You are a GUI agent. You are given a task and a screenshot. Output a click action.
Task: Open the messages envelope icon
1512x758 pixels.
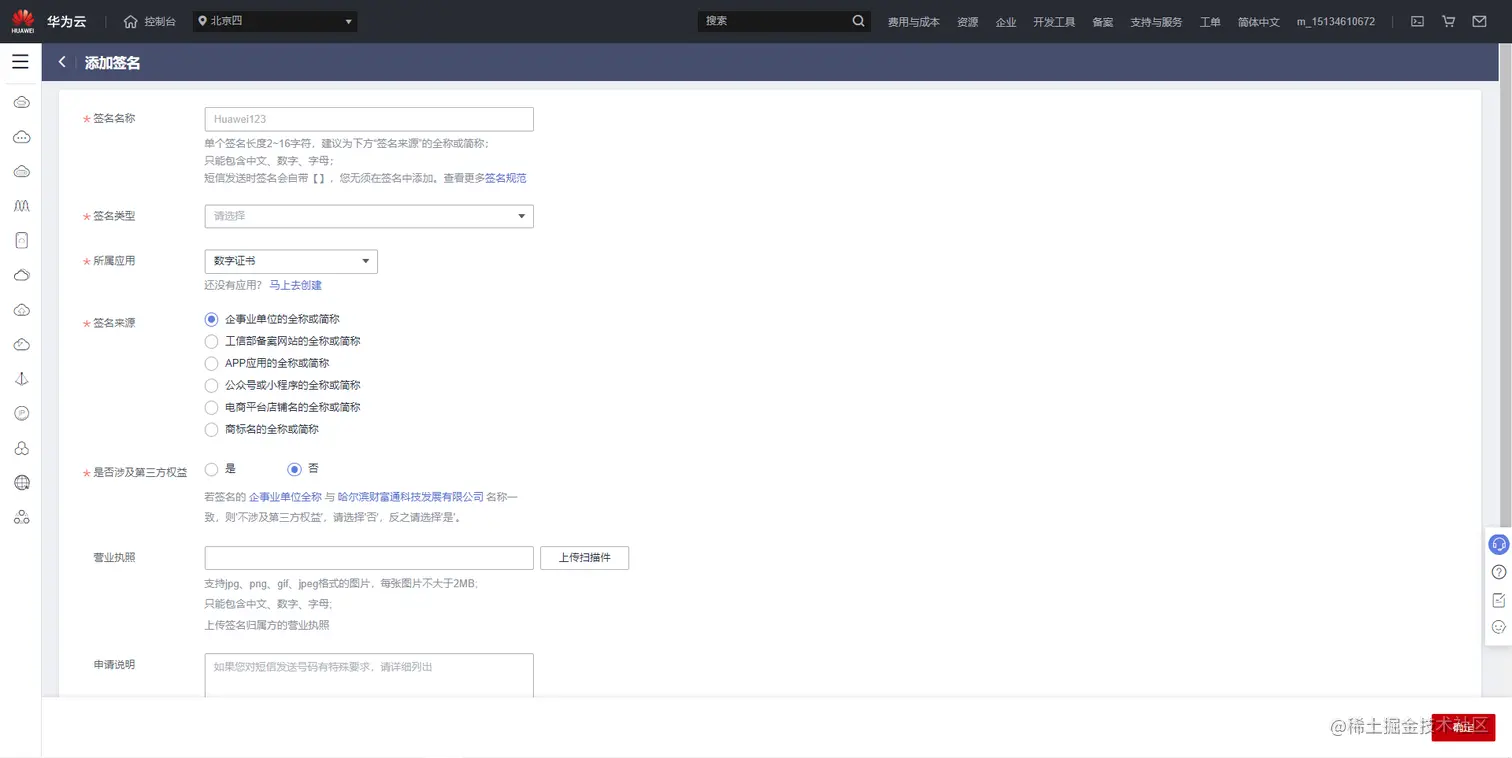[1479, 21]
